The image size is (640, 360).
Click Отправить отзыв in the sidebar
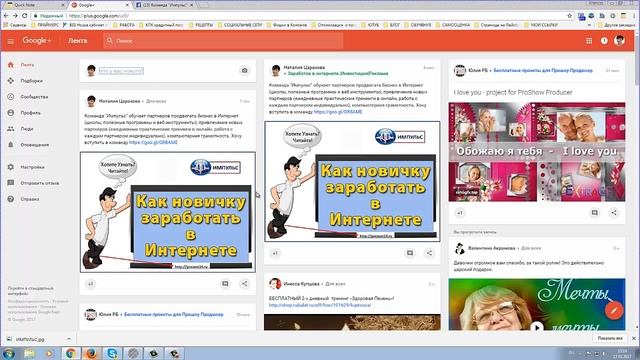click(x=40, y=183)
